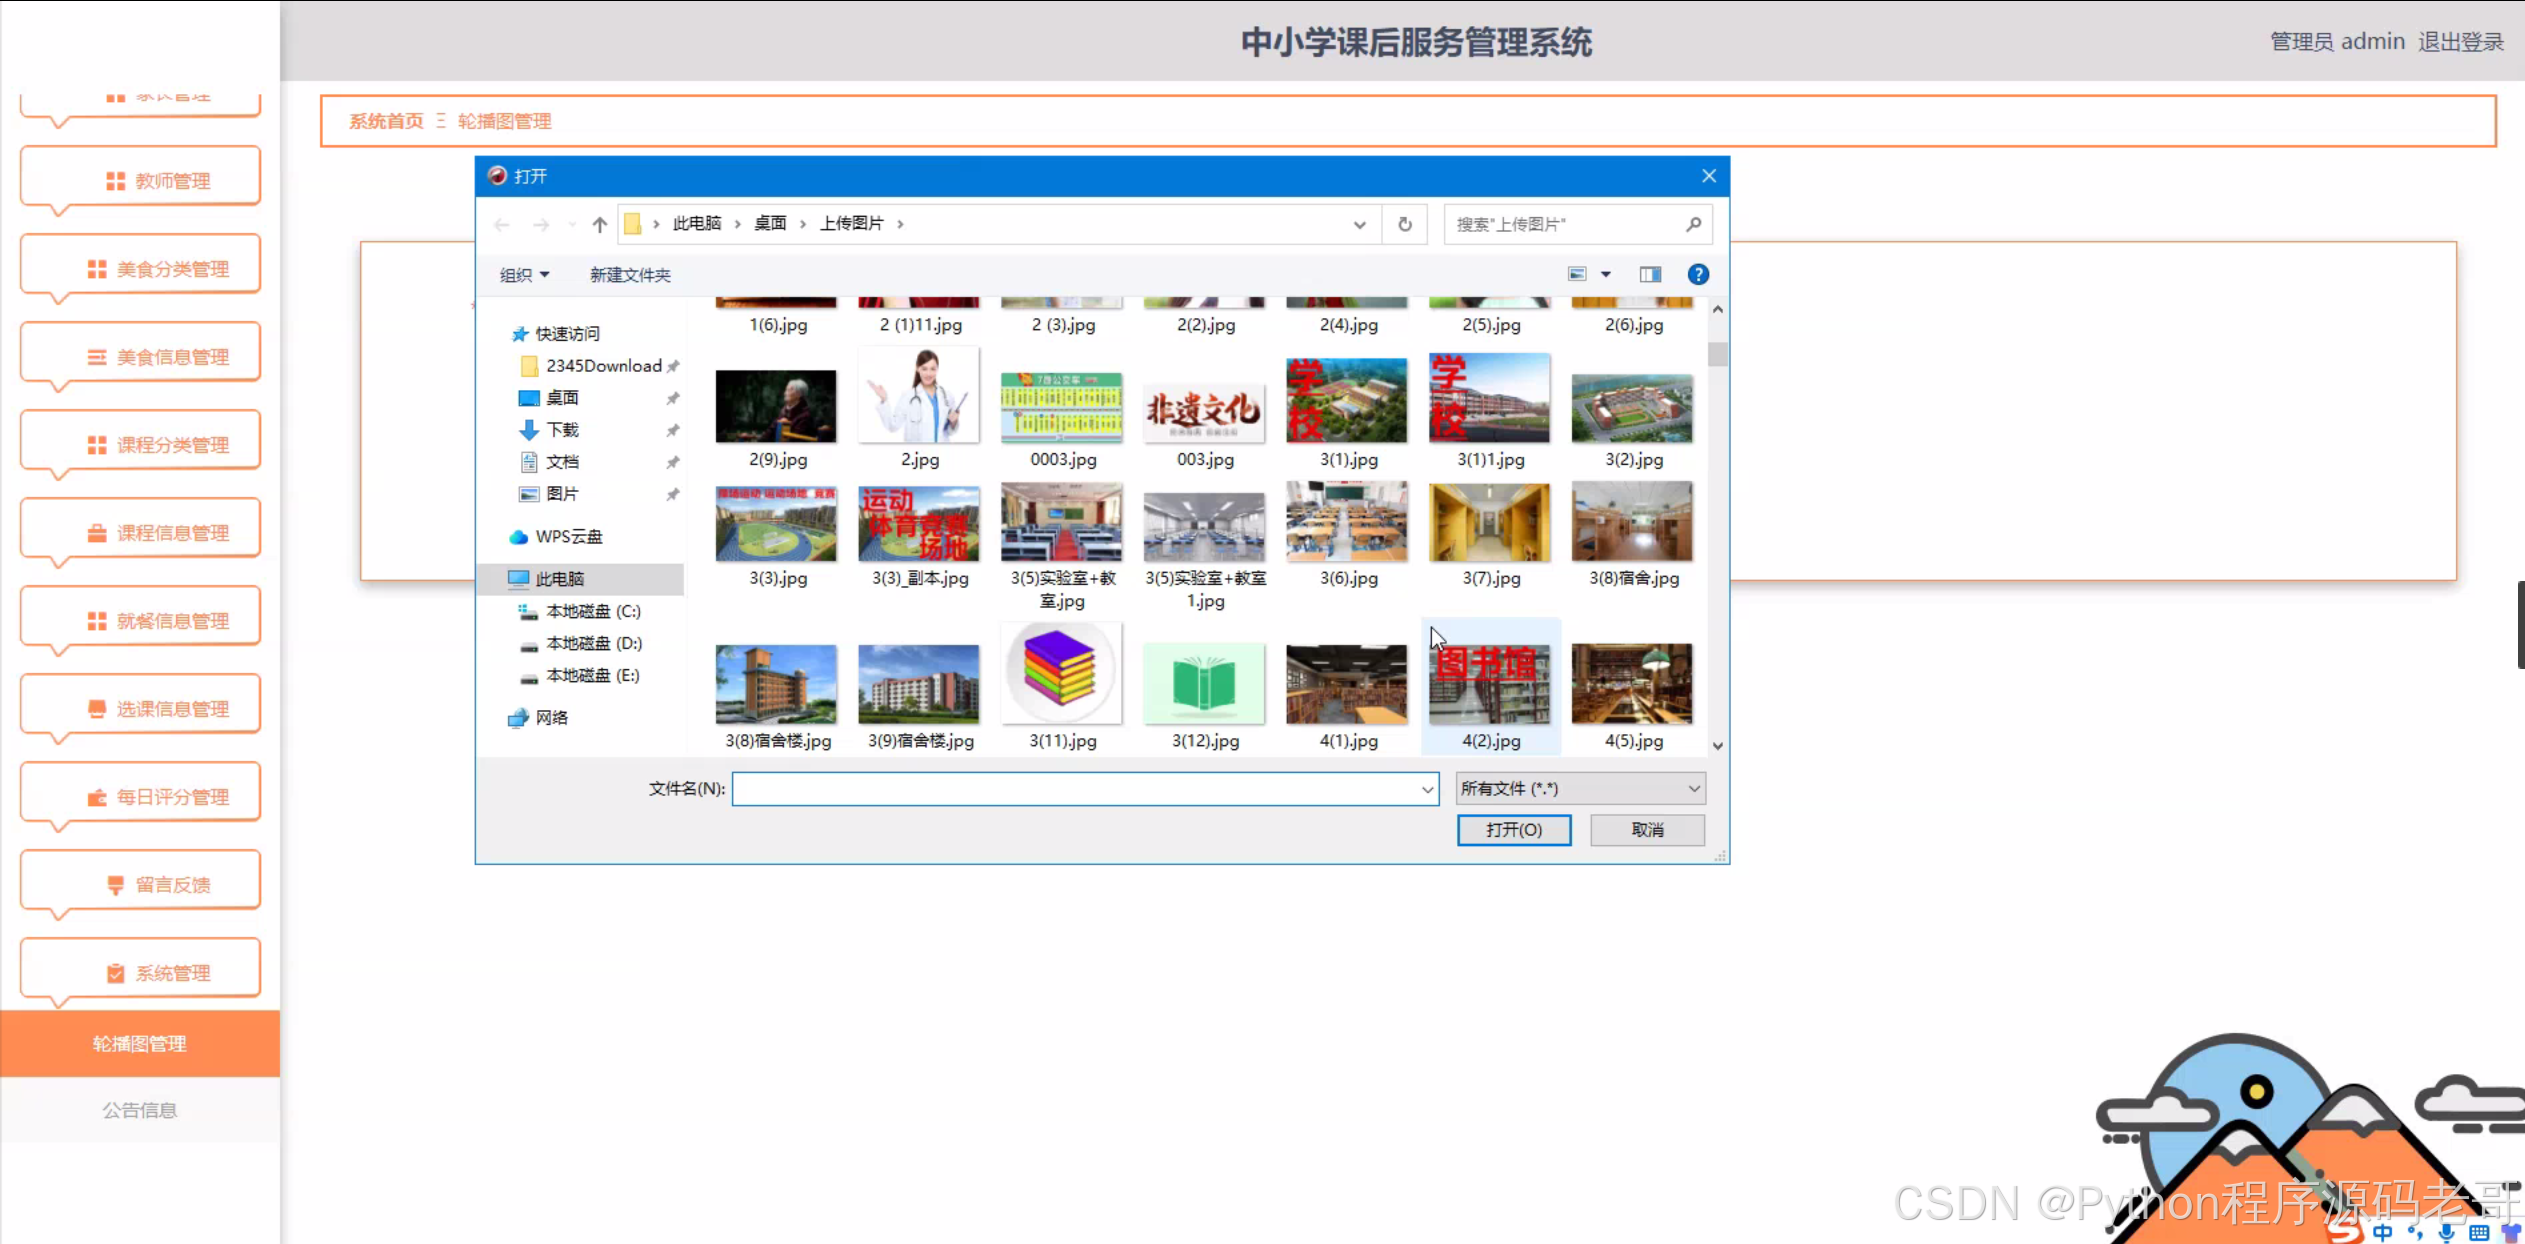Select the 4(2).jpg library thumbnail

[1490, 685]
